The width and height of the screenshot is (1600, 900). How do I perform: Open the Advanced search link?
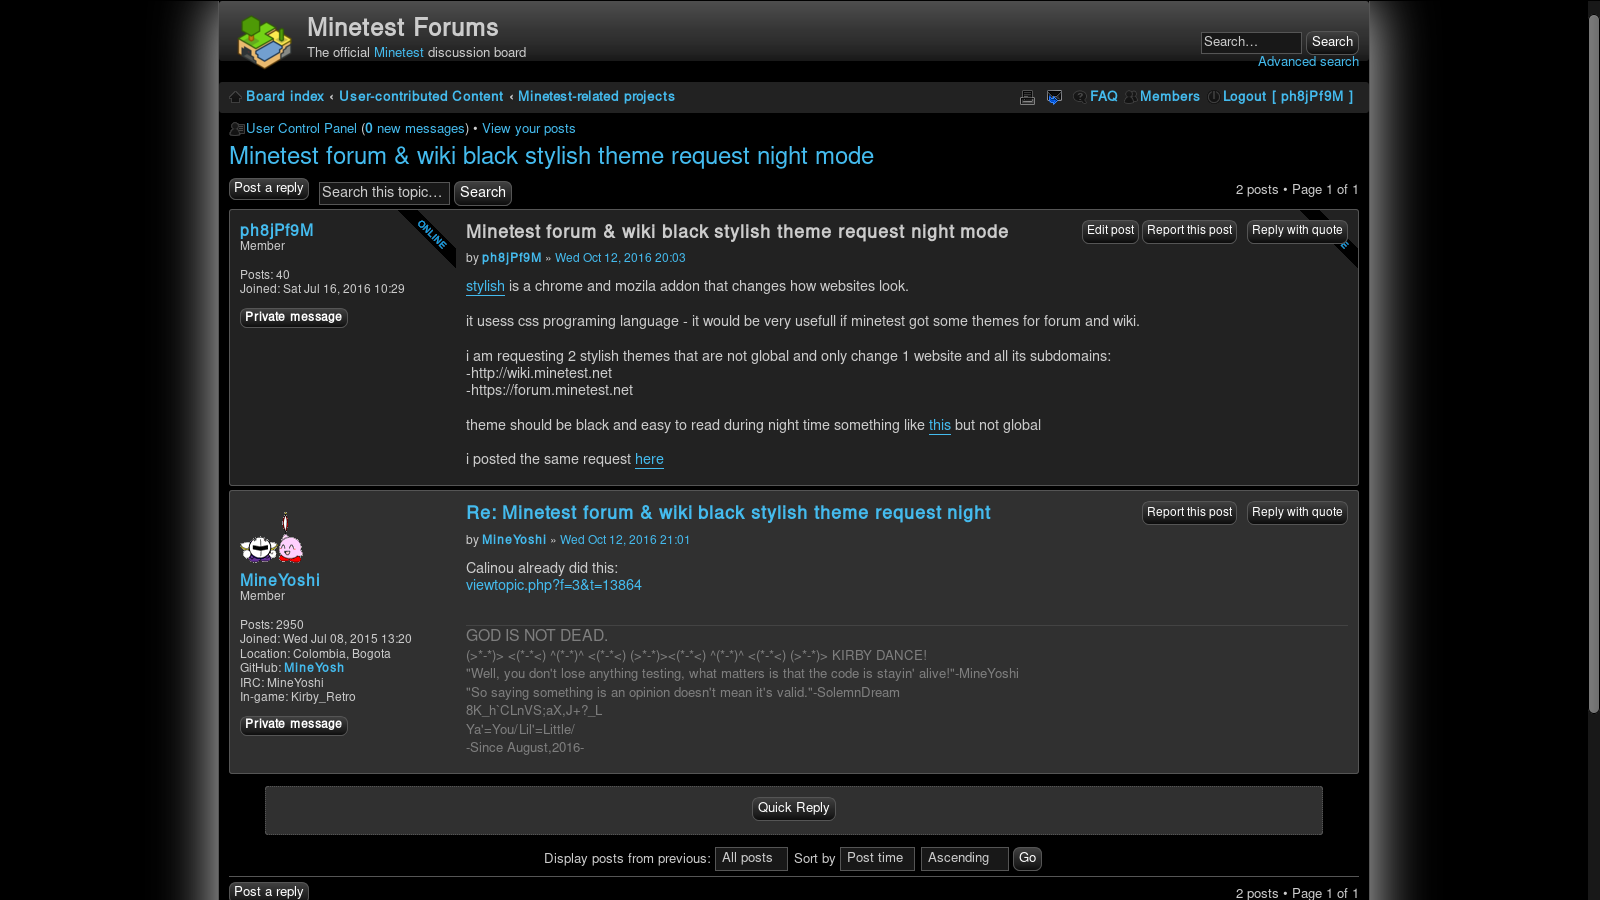point(1307,62)
